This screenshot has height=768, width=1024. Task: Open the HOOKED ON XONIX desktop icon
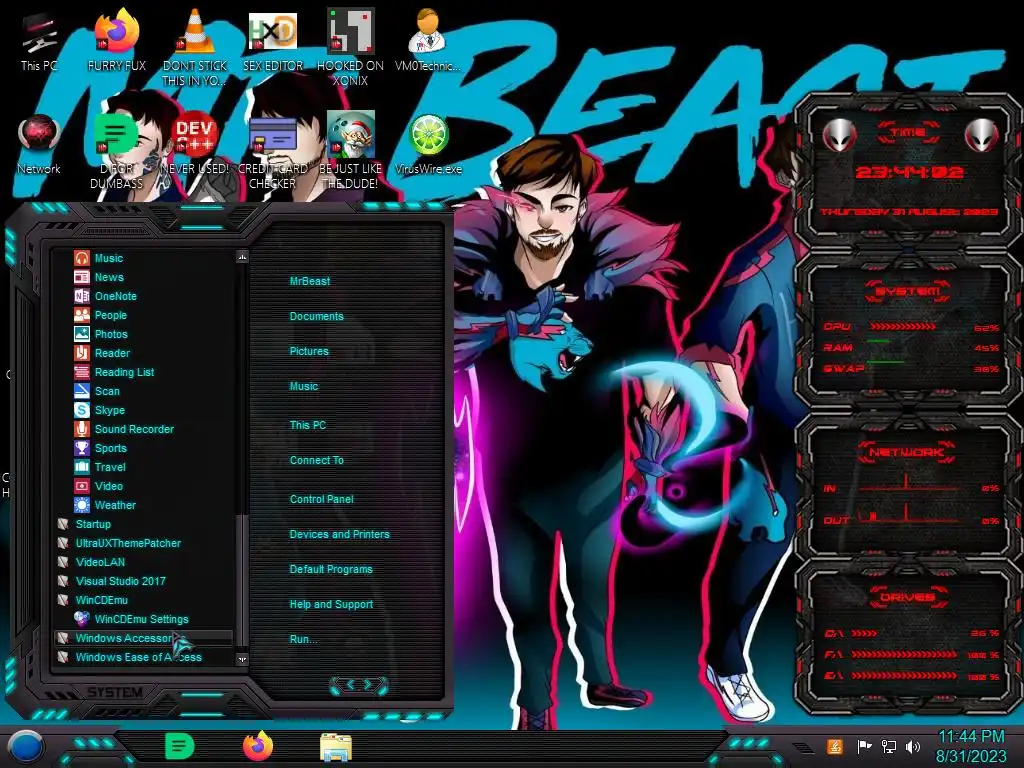[350, 49]
